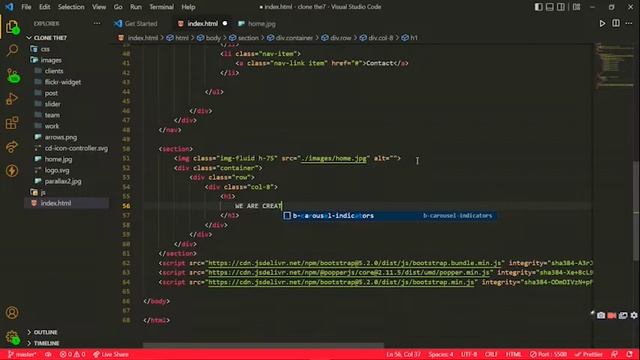Click the master branch status bar item

coord(22,354)
